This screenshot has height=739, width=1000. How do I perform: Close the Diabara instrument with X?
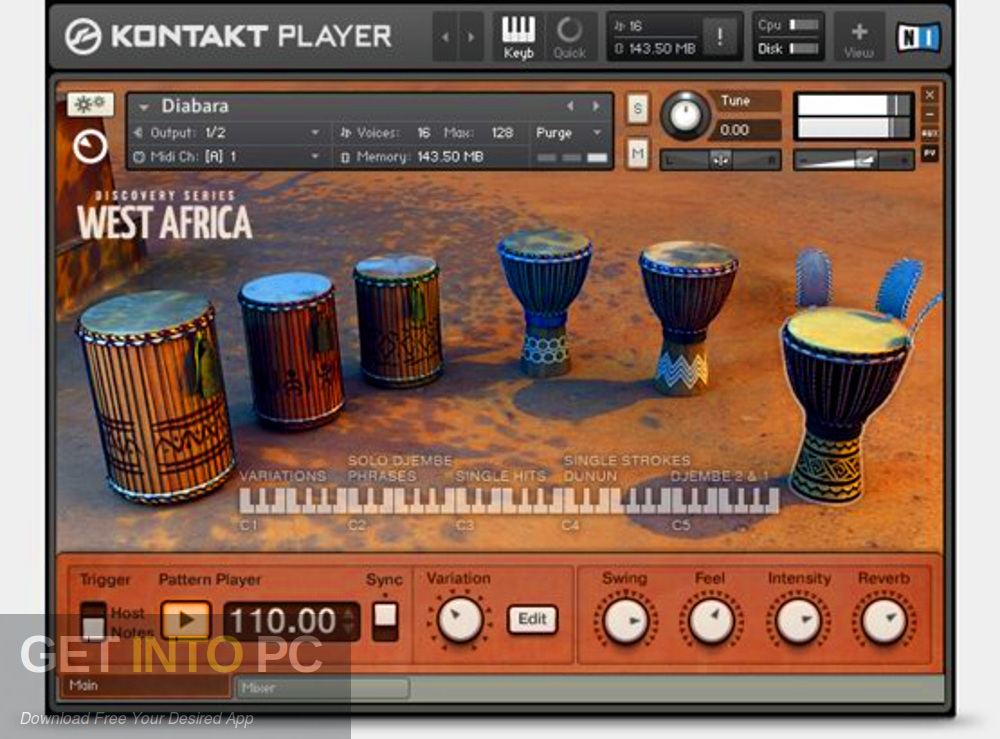coord(930,95)
